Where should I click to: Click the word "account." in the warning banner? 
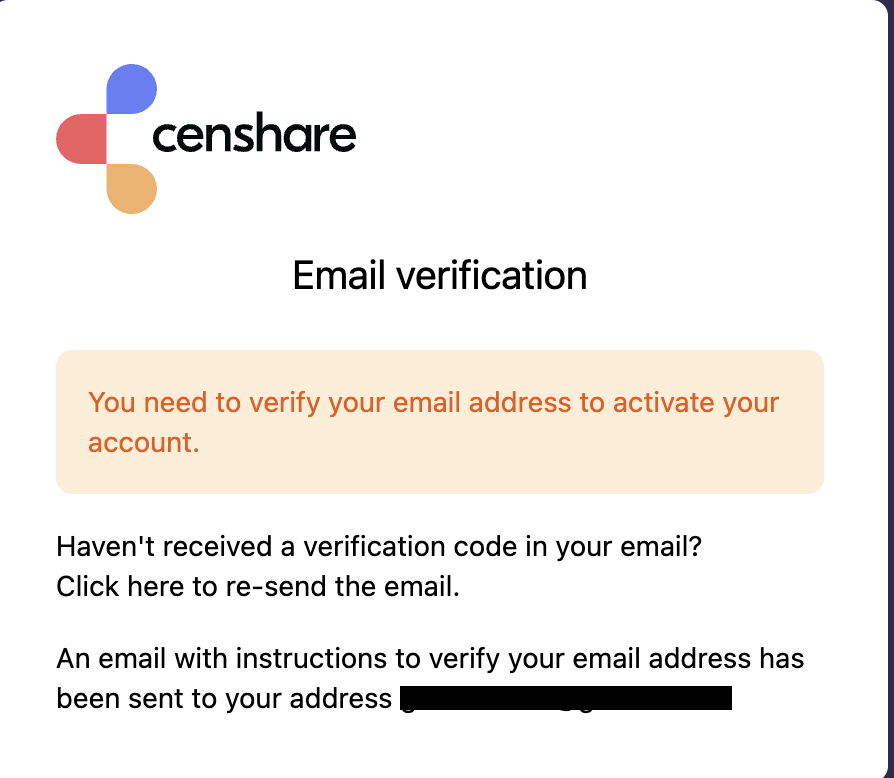coord(144,442)
